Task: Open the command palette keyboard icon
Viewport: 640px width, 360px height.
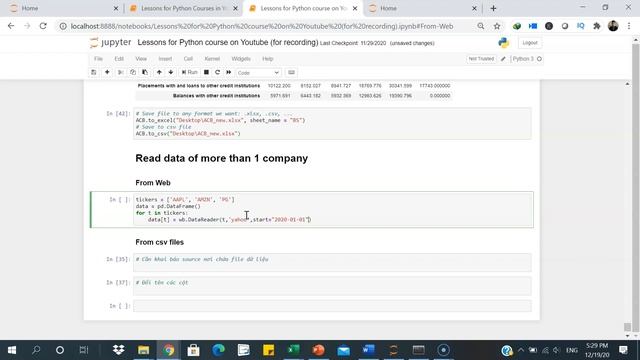Action: (x=291, y=72)
